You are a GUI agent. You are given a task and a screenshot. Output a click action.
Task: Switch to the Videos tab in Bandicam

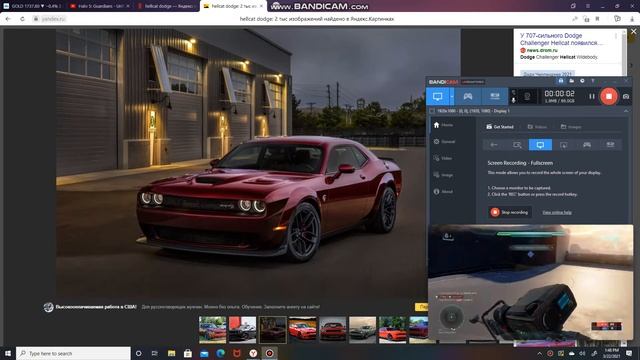pos(537,127)
